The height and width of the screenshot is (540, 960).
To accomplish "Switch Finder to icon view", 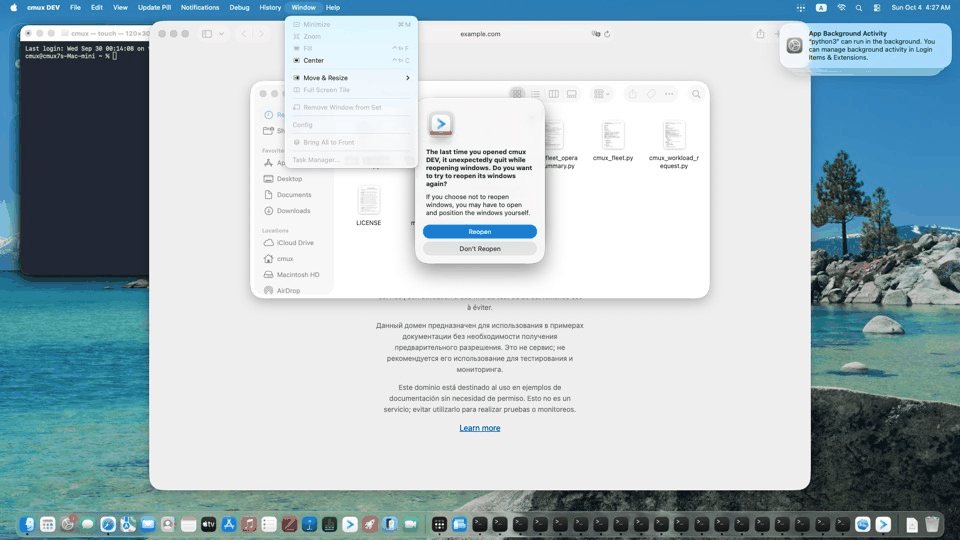I will 517,94.
